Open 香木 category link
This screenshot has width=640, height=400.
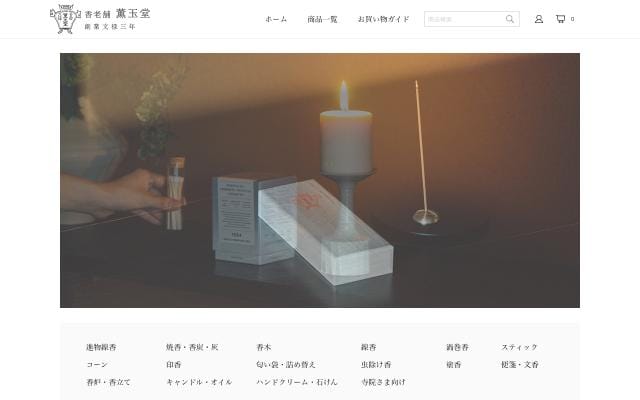tap(264, 347)
